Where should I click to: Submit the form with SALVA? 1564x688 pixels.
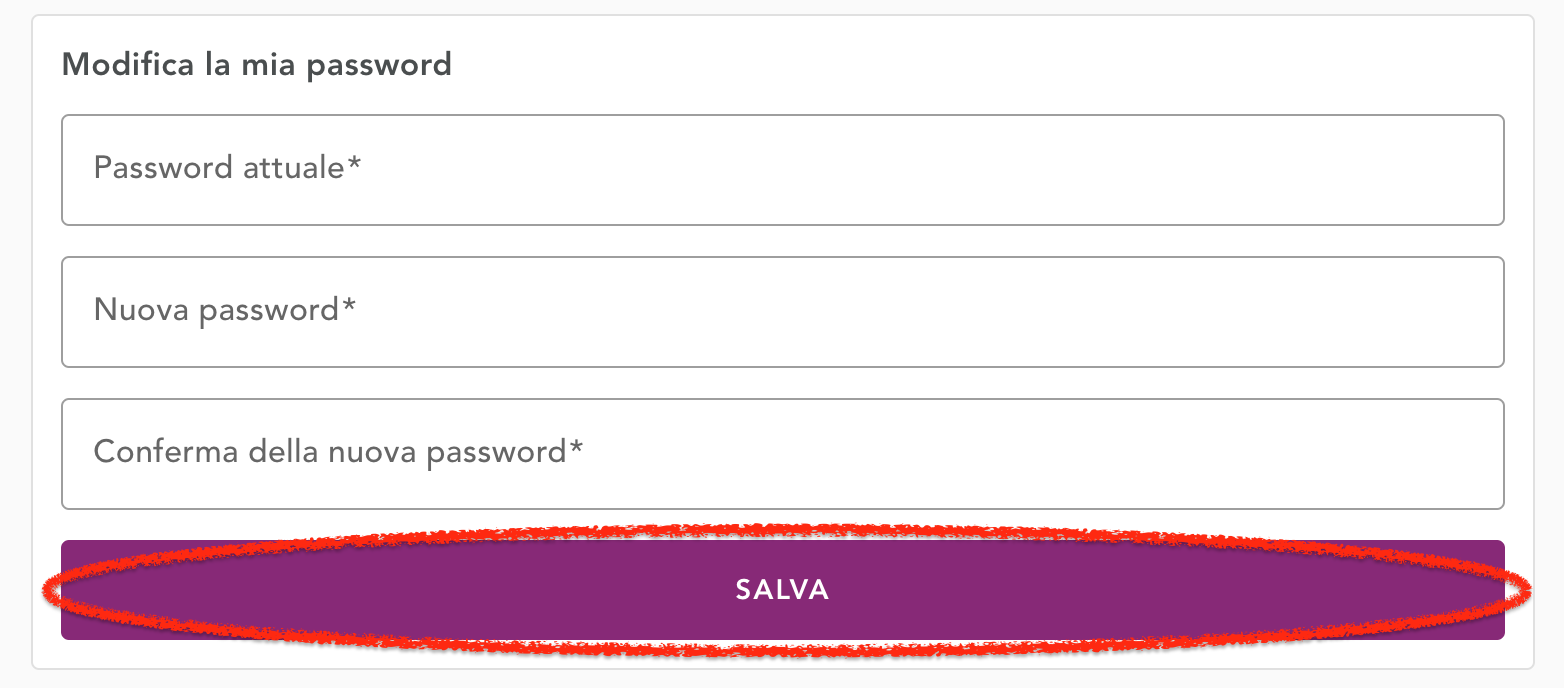point(782,590)
